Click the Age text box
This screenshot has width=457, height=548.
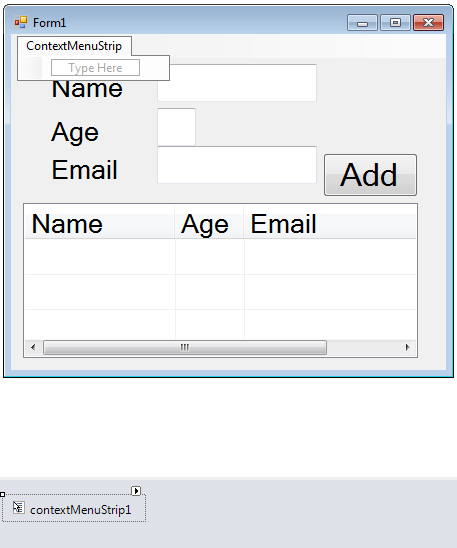(176, 127)
